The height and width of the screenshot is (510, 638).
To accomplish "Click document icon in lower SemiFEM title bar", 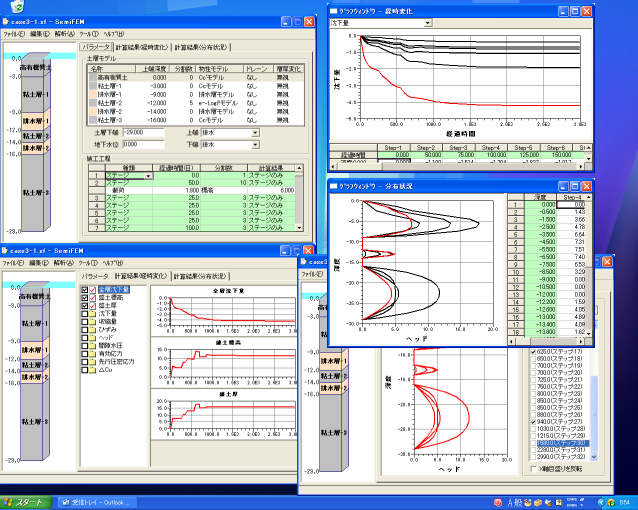I will click(x=6, y=250).
